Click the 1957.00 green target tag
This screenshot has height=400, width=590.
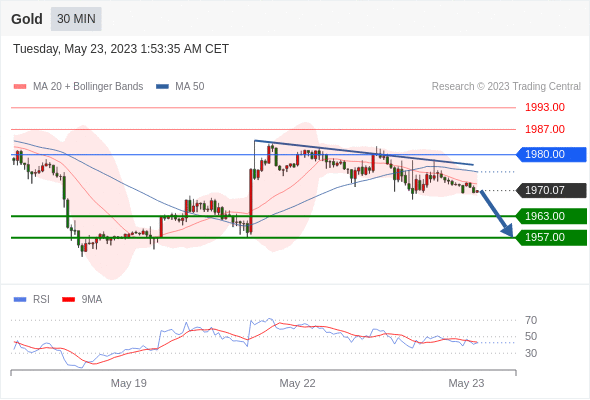(551, 237)
